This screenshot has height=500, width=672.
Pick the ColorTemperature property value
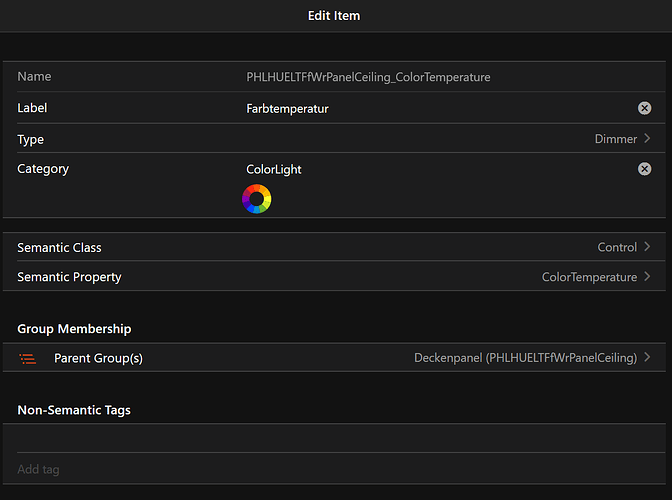pos(589,277)
